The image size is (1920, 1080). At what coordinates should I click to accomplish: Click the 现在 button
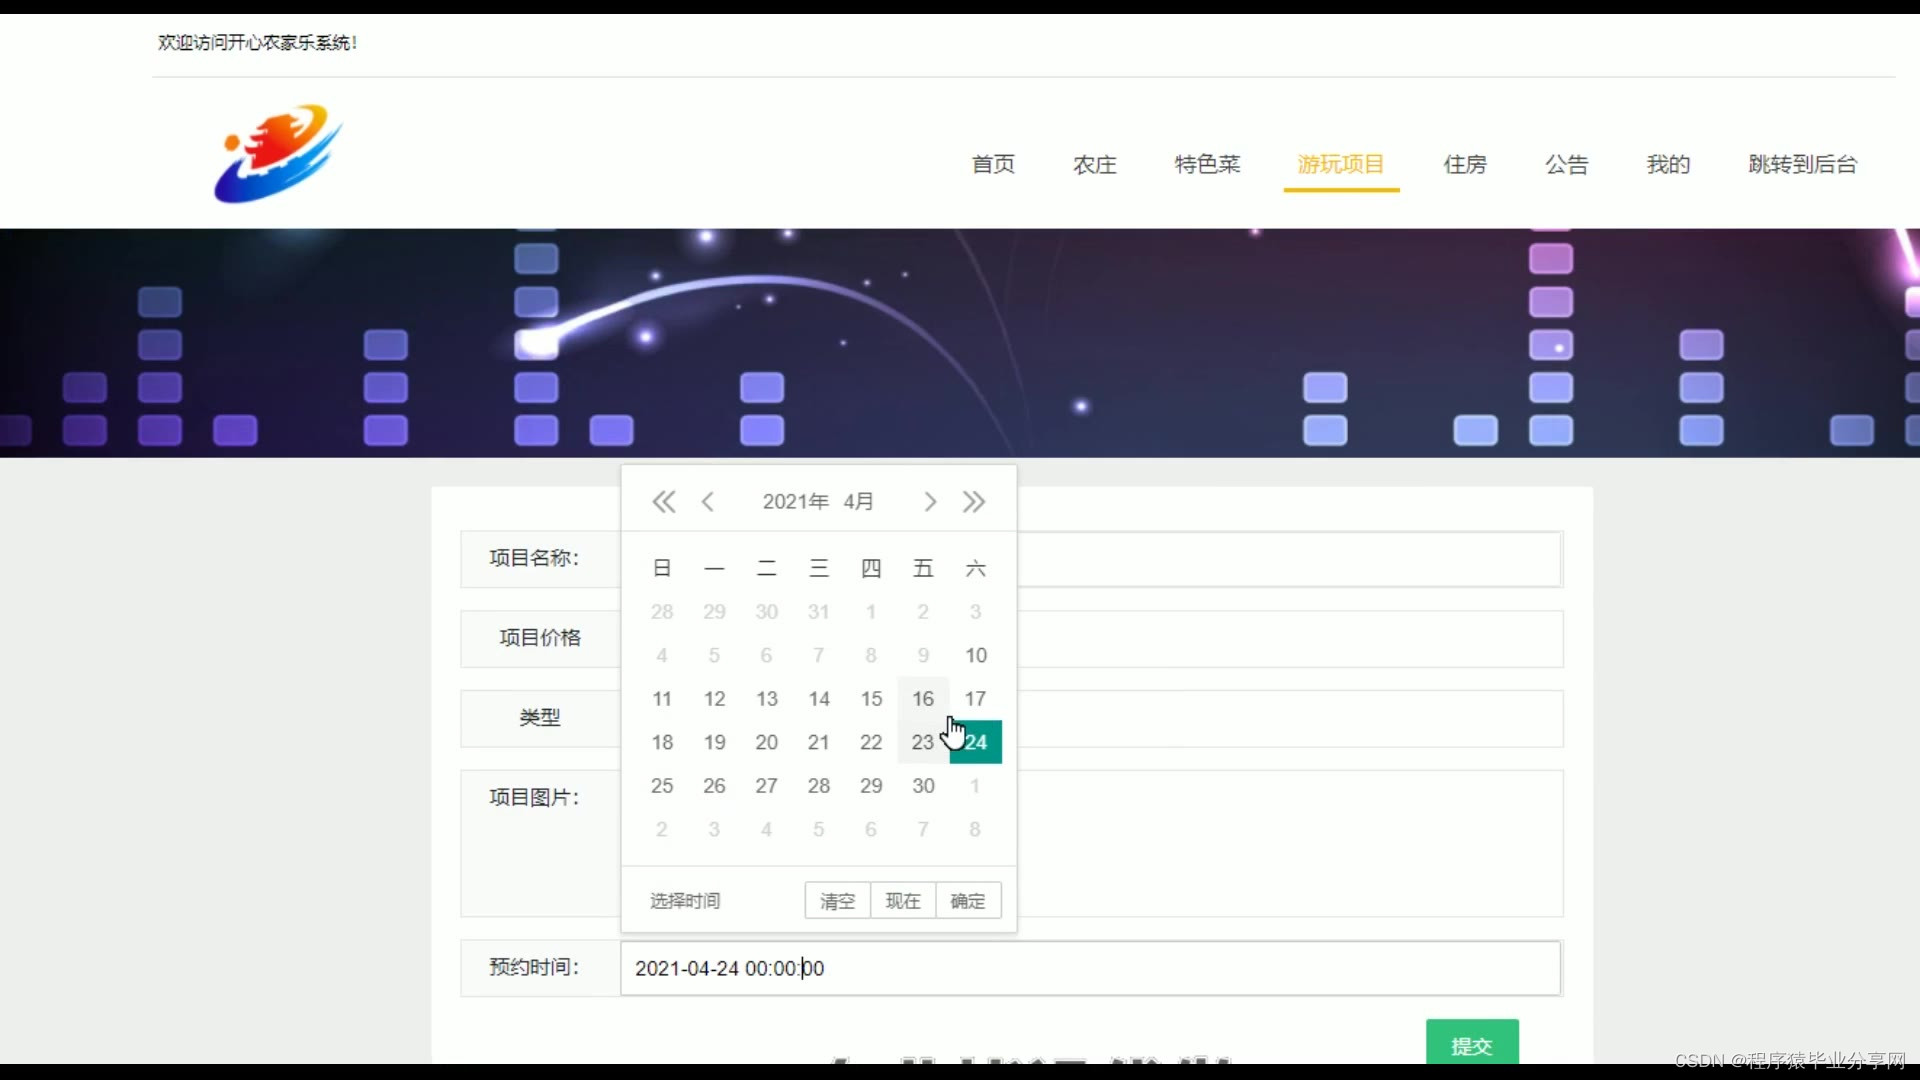[x=902, y=901]
